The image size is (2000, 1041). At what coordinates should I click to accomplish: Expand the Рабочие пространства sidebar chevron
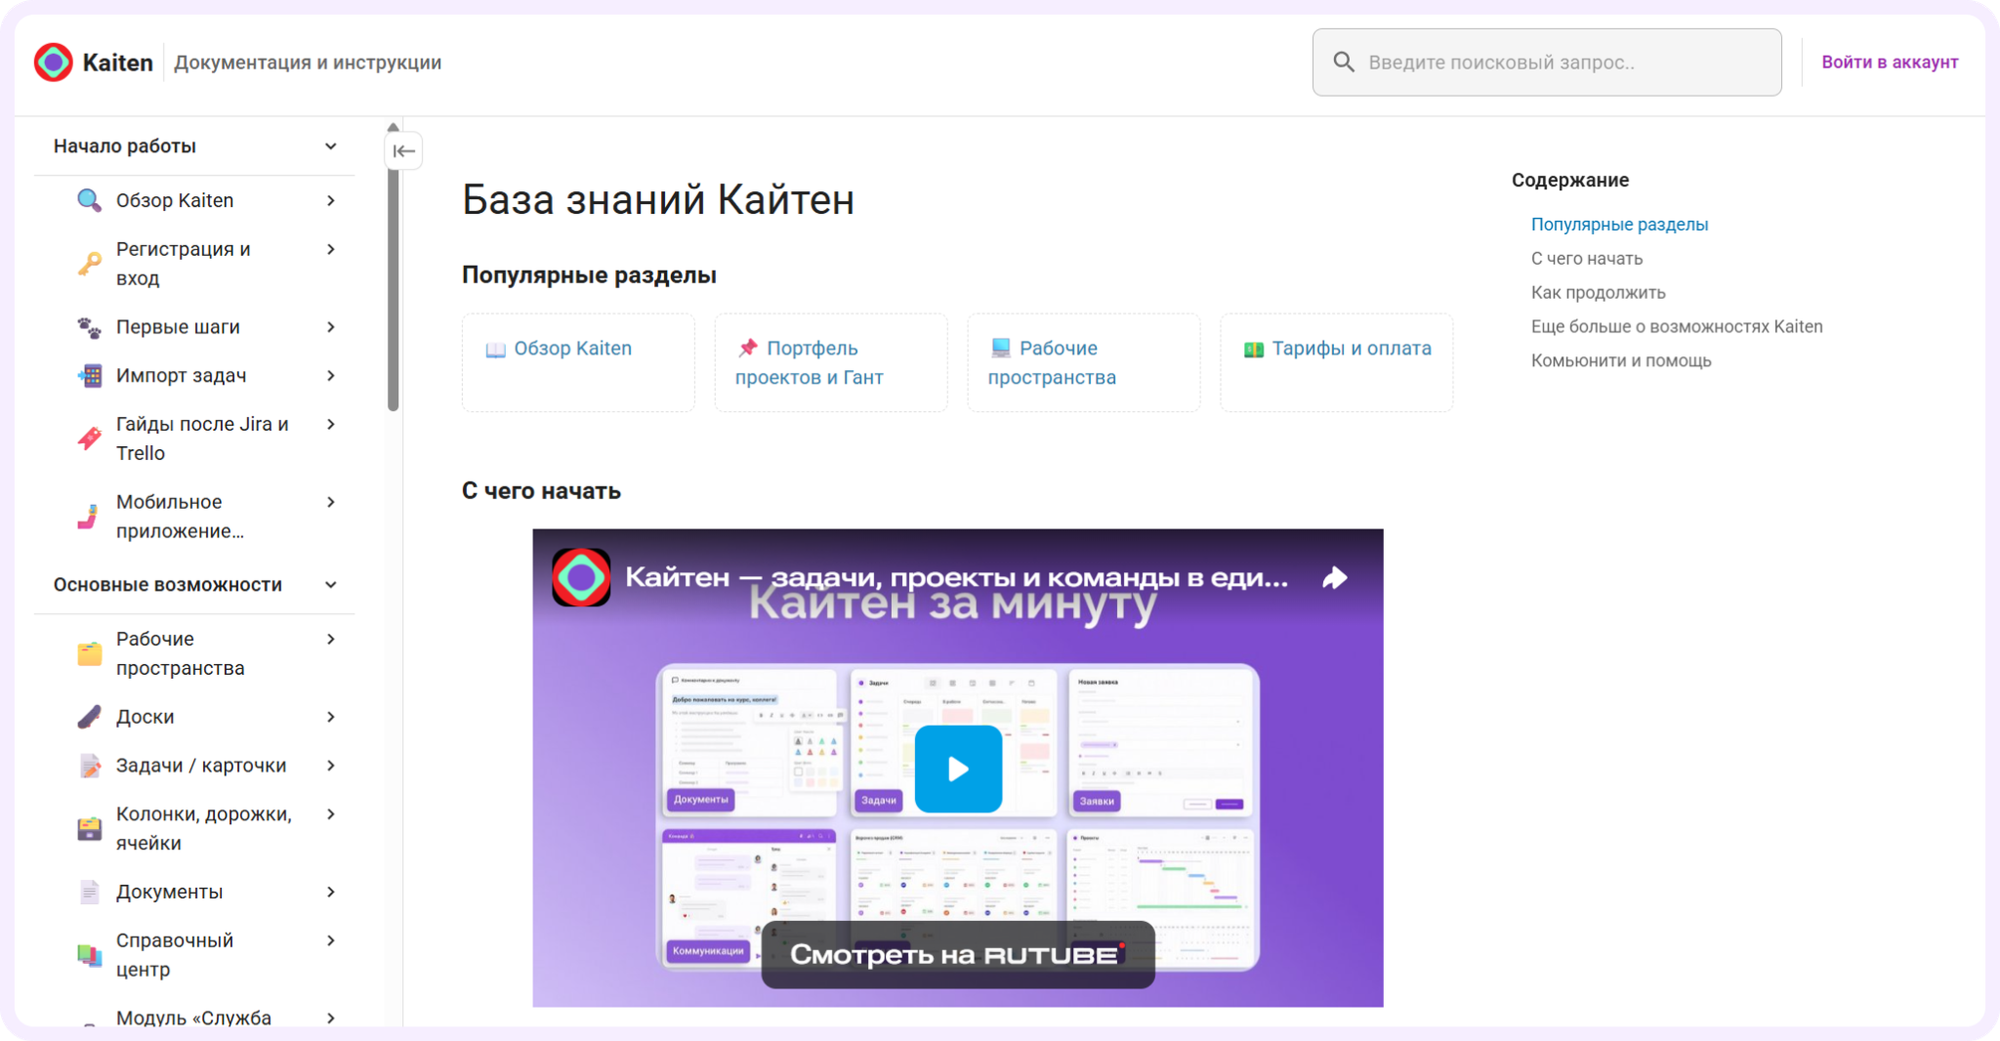click(x=331, y=640)
